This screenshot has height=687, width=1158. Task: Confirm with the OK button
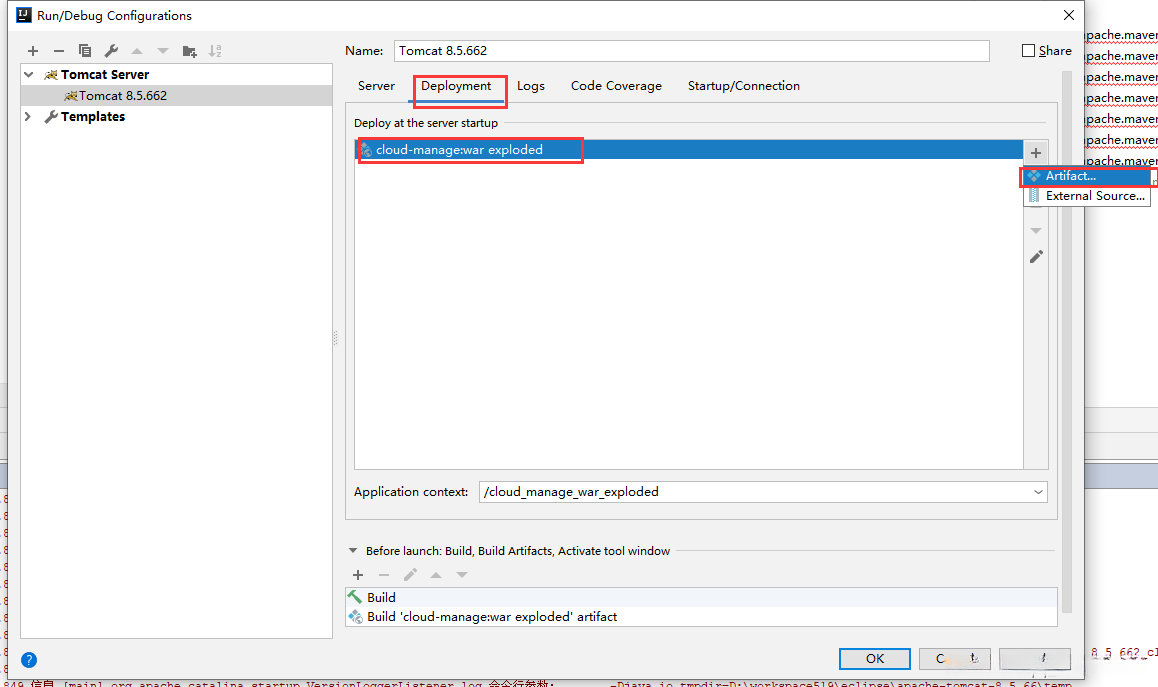tap(874, 658)
